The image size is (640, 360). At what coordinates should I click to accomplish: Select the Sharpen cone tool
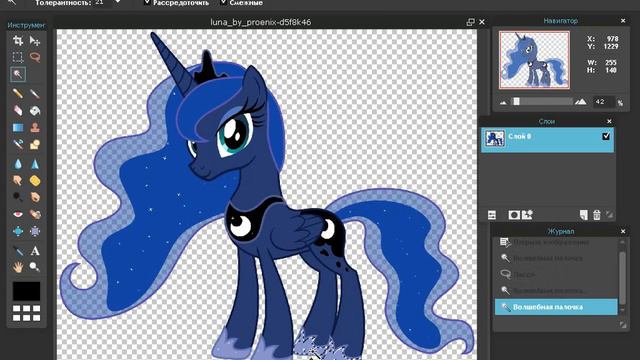35,164
